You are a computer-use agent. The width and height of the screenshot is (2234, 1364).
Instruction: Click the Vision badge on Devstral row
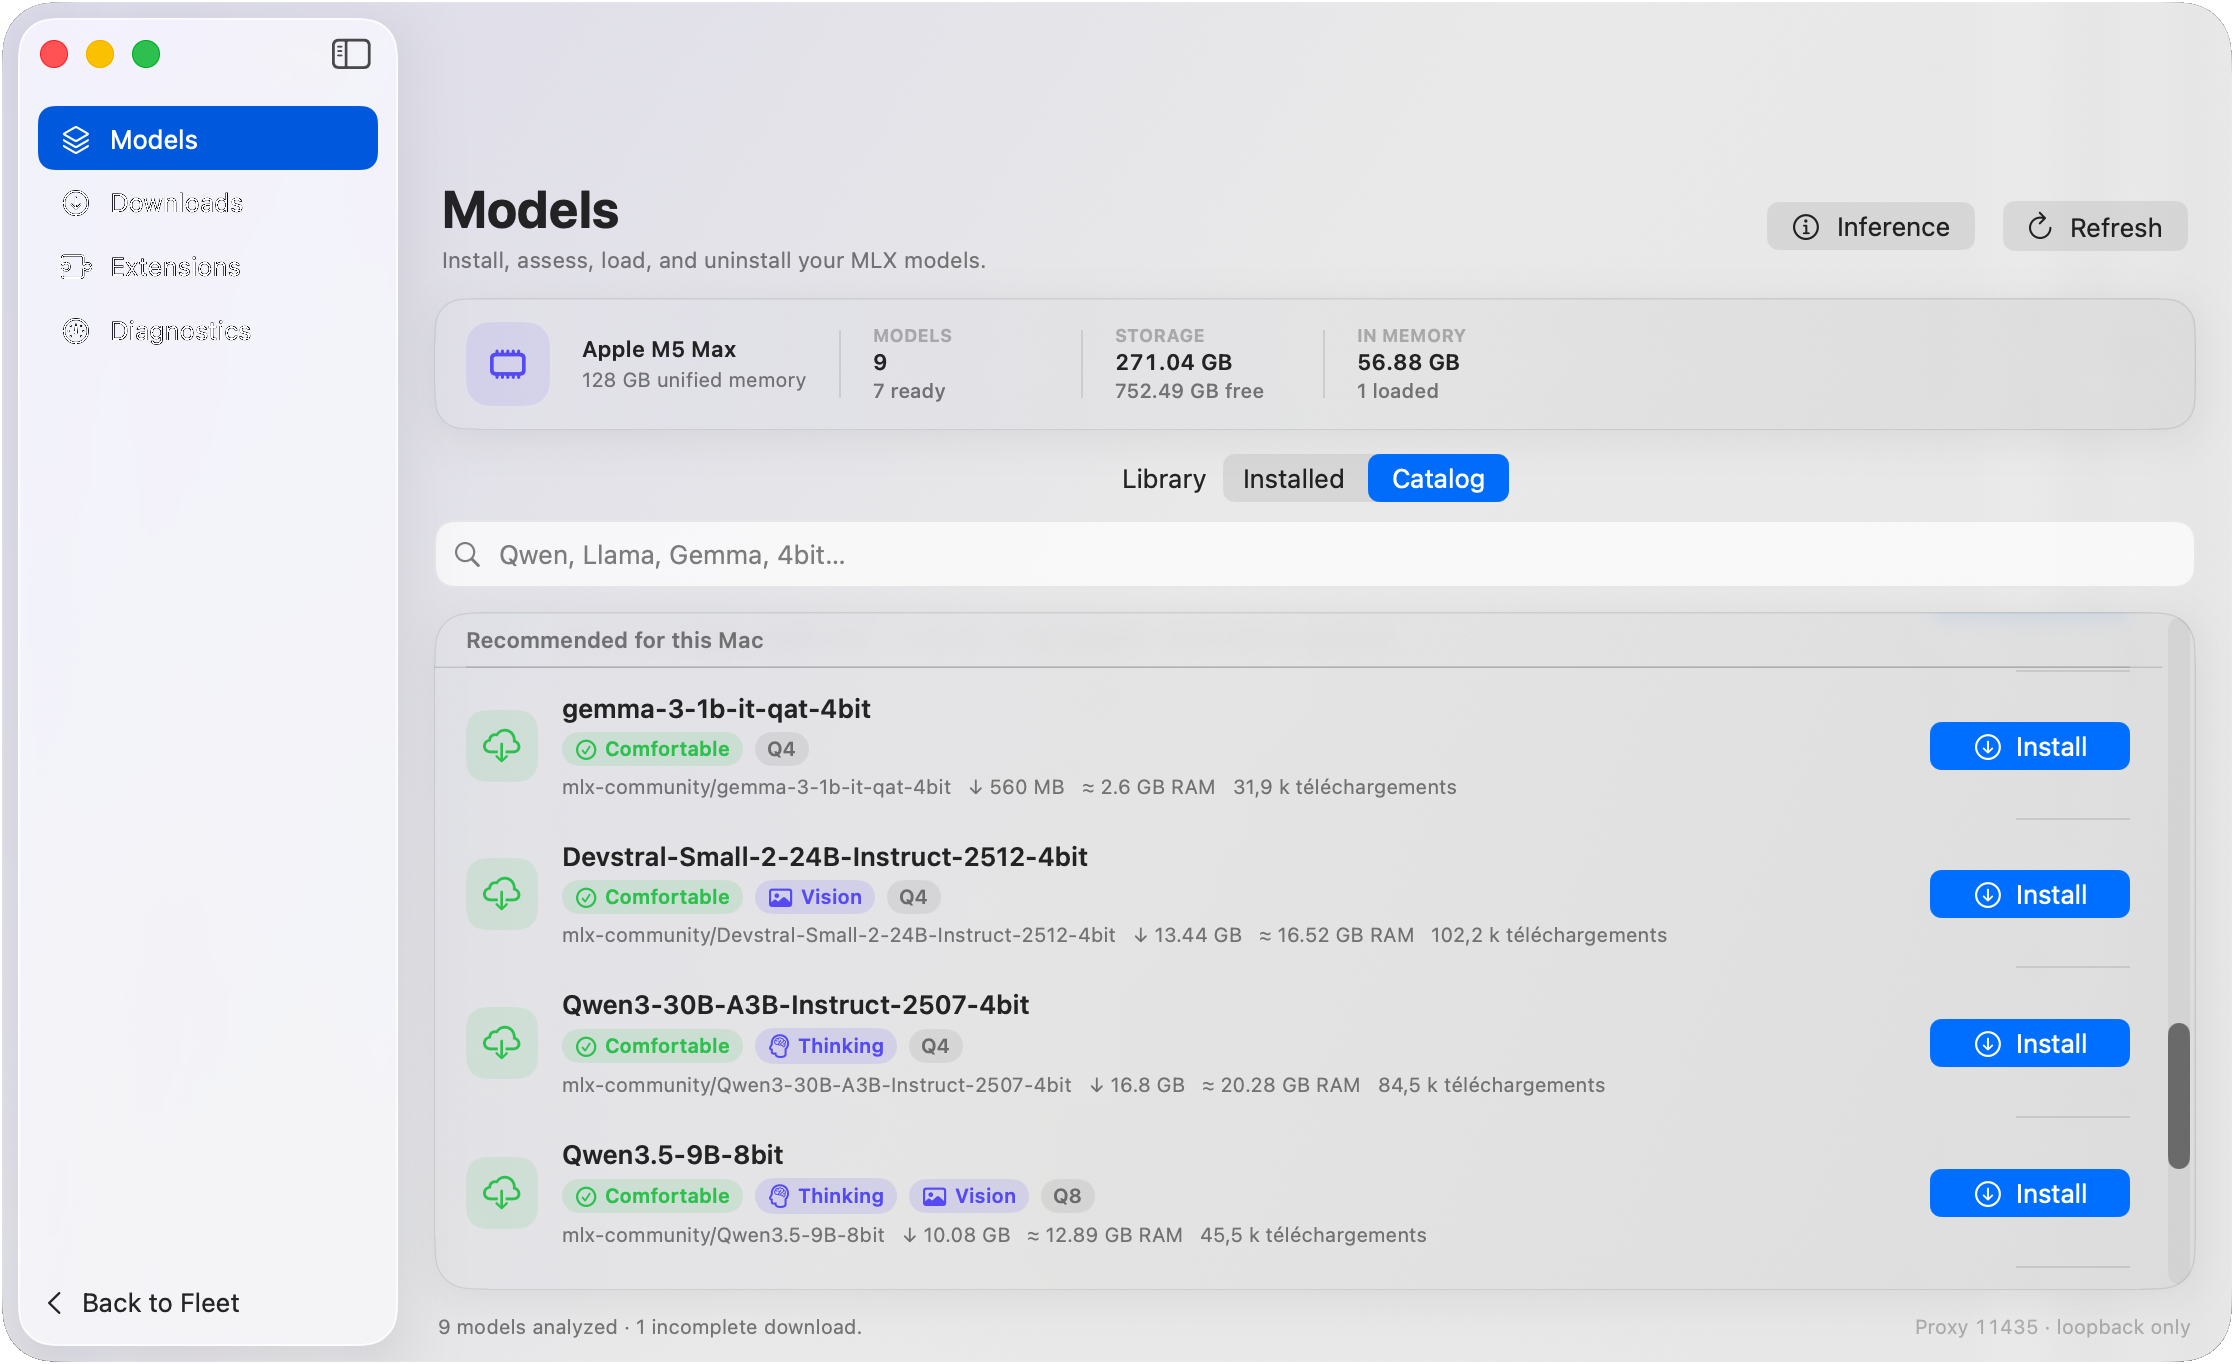tap(815, 897)
